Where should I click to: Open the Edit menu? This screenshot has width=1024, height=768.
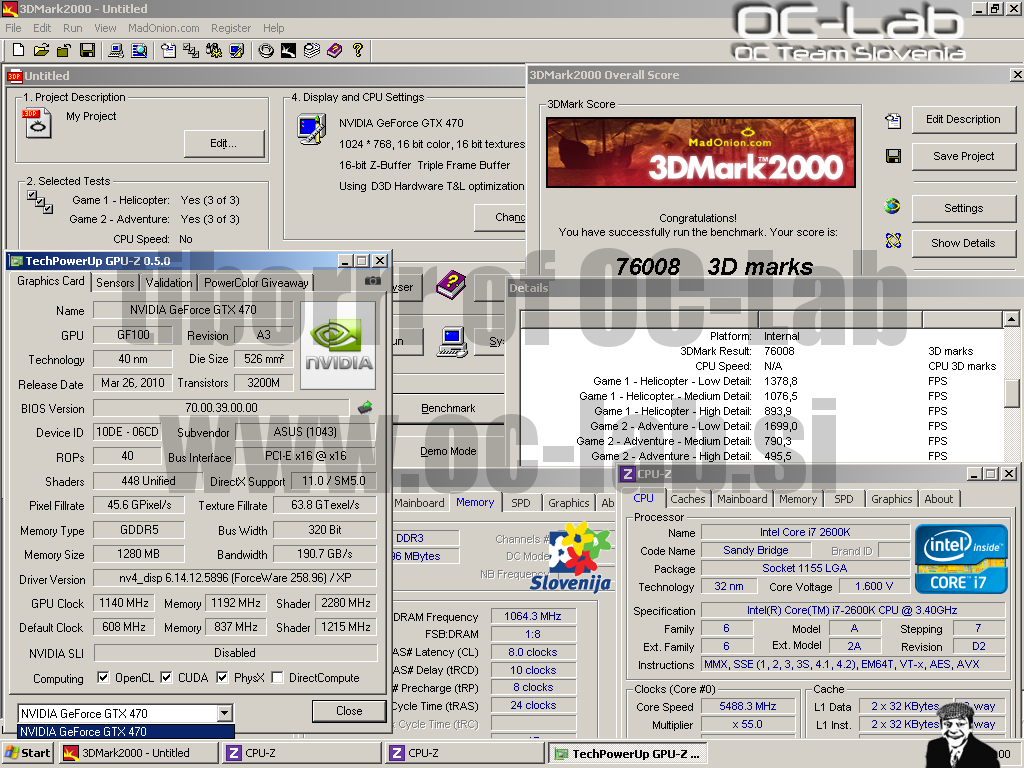pos(42,28)
